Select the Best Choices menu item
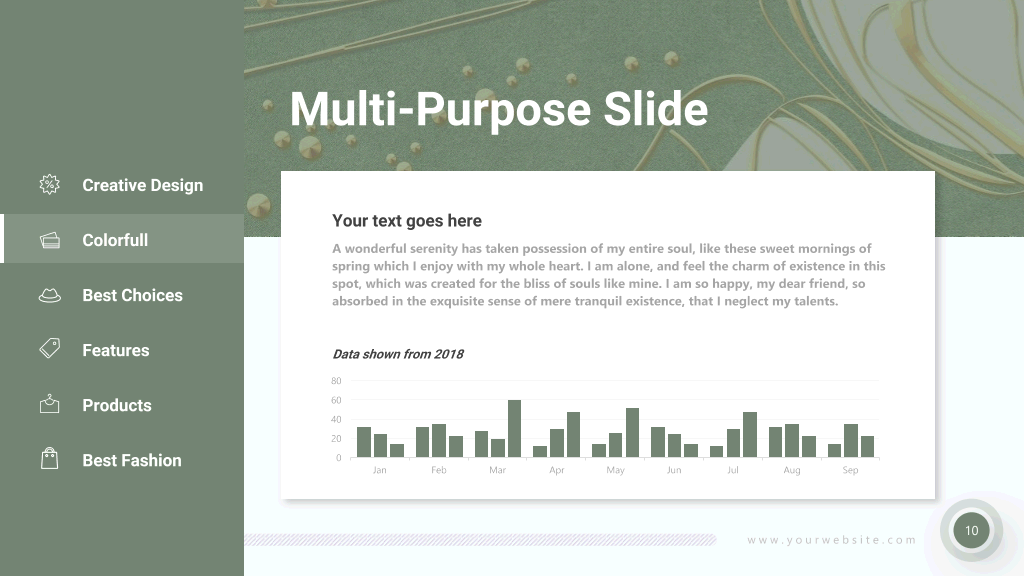Image resolution: width=1024 pixels, height=576 pixels. (122, 295)
